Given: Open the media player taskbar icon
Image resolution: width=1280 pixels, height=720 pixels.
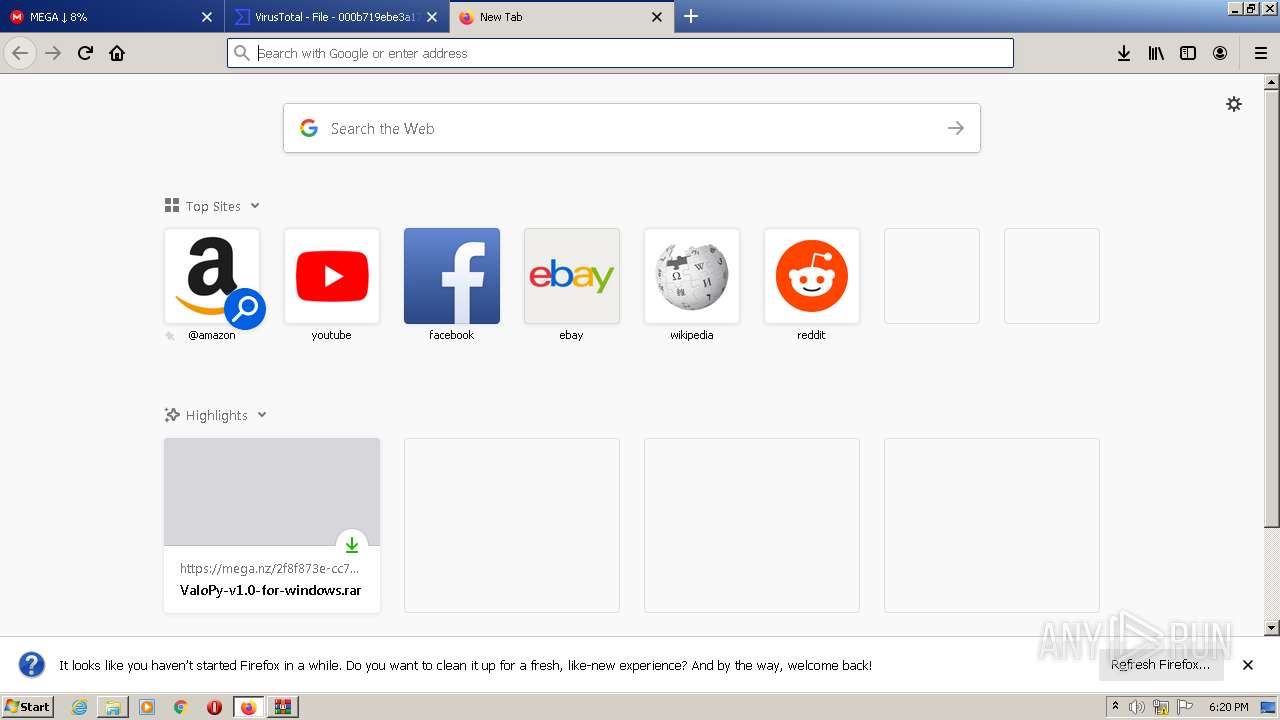Looking at the screenshot, I should (x=147, y=707).
